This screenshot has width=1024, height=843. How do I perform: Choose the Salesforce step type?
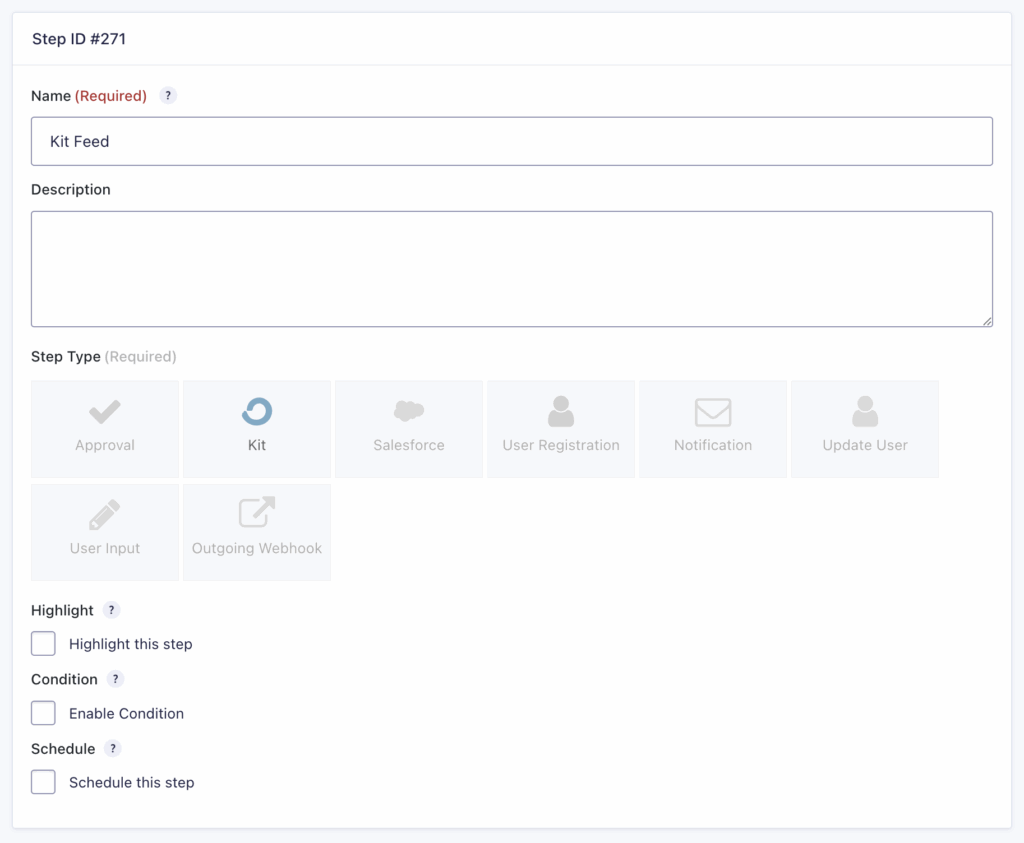pyautogui.click(x=408, y=428)
